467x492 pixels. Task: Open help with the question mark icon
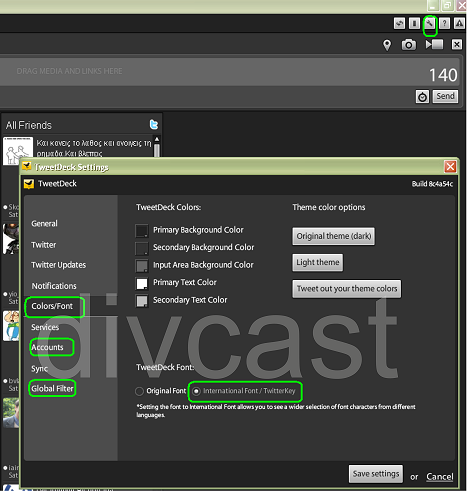coord(445,23)
